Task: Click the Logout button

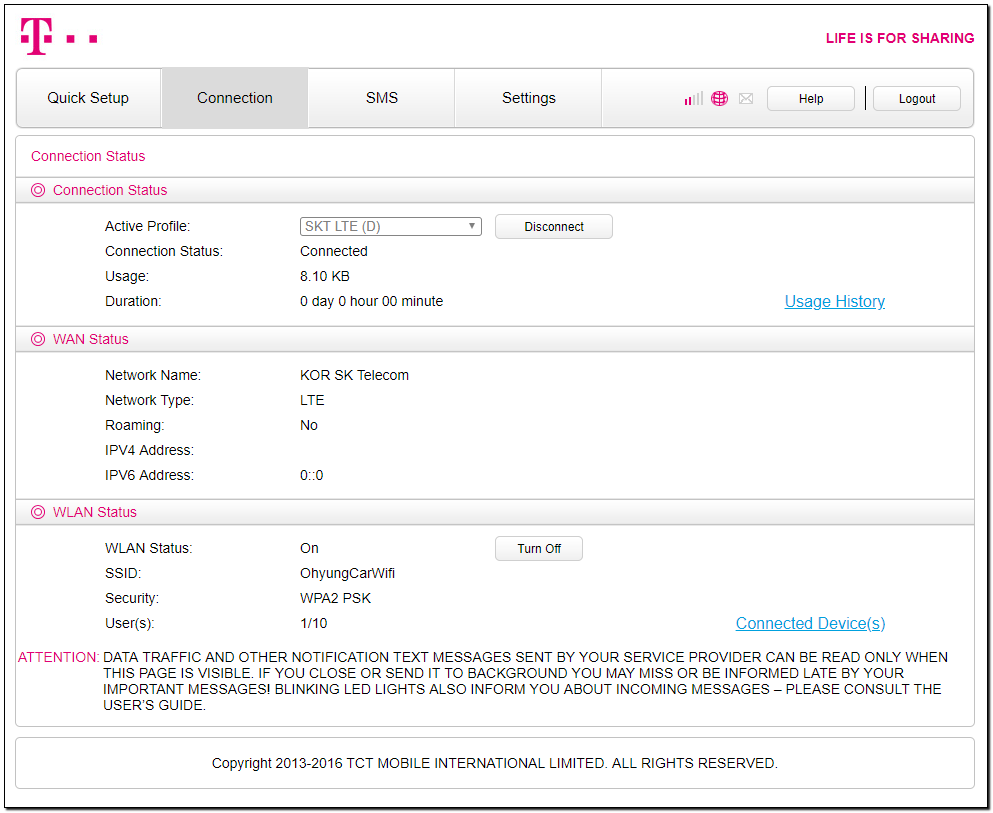Action: pyautogui.click(x=916, y=98)
